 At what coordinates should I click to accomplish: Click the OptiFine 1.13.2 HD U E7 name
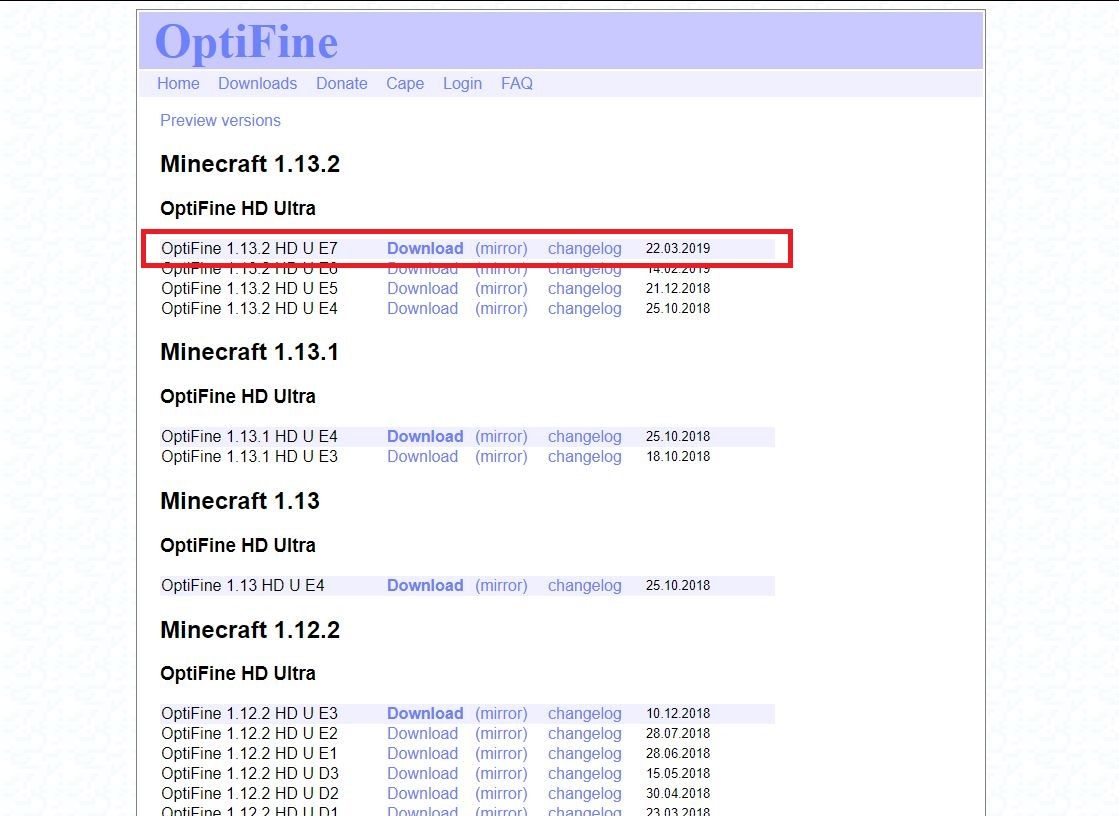(249, 248)
